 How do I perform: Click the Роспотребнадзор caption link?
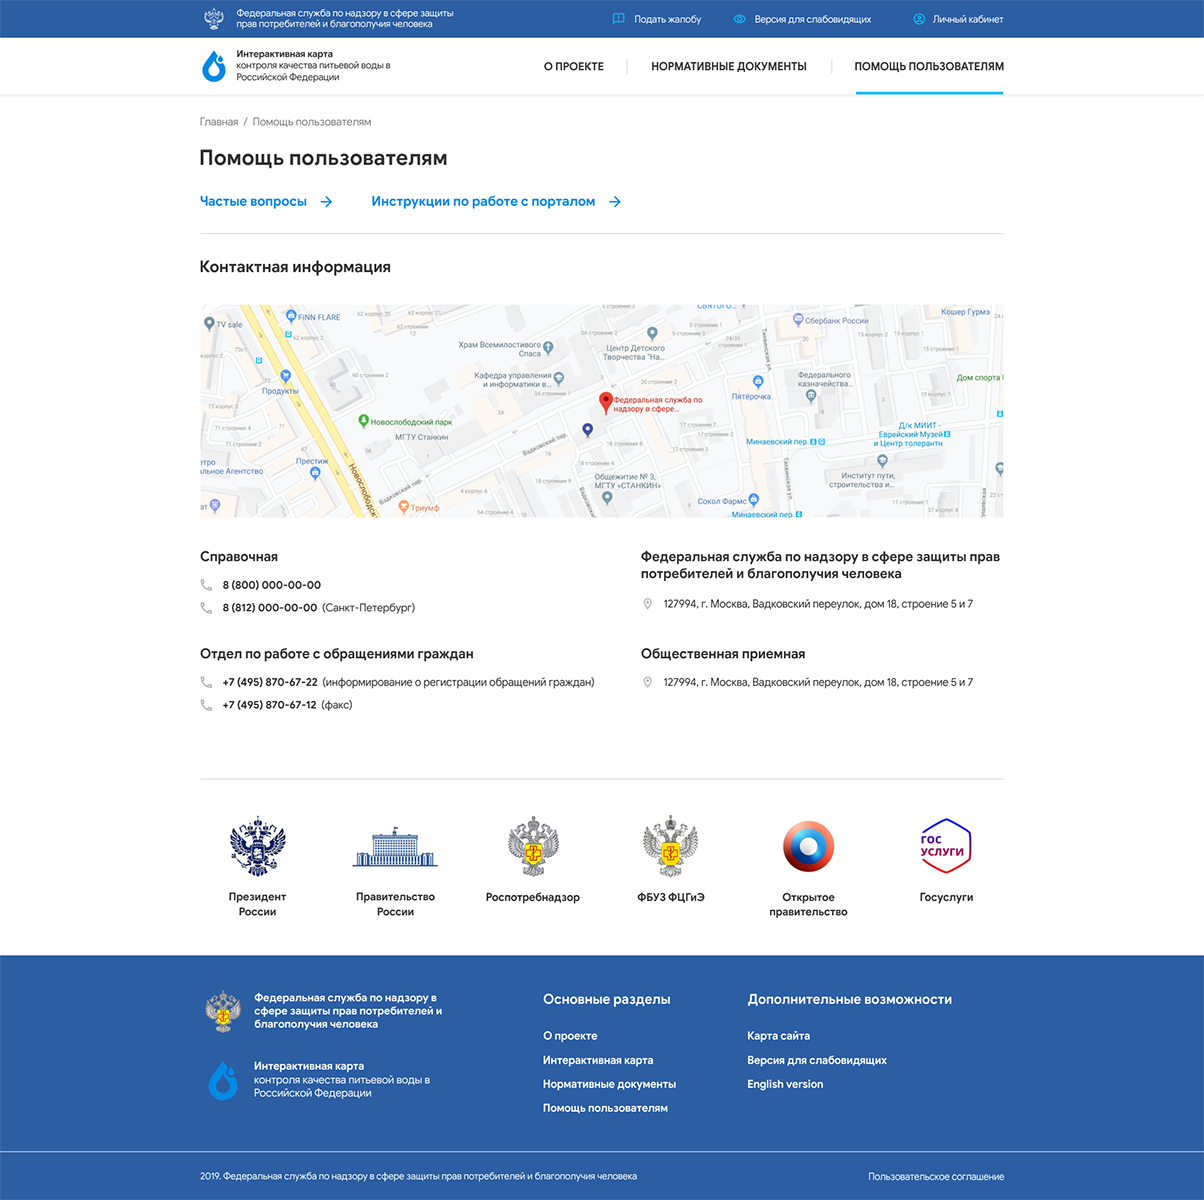click(533, 897)
